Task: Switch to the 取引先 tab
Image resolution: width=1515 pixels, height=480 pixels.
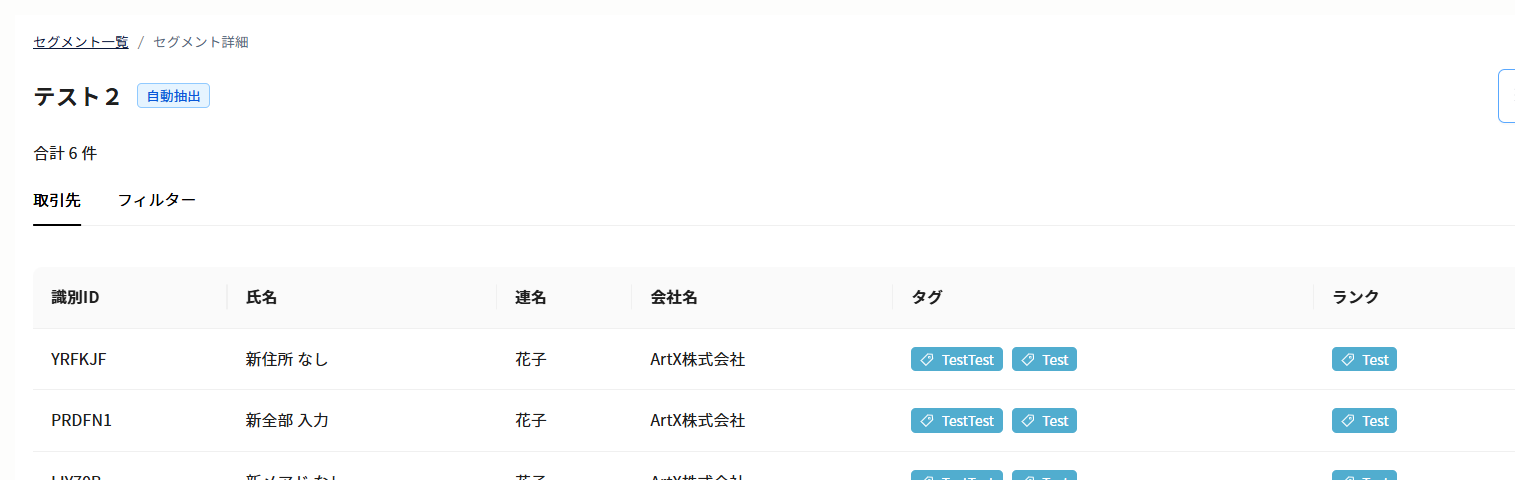Action: [57, 200]
